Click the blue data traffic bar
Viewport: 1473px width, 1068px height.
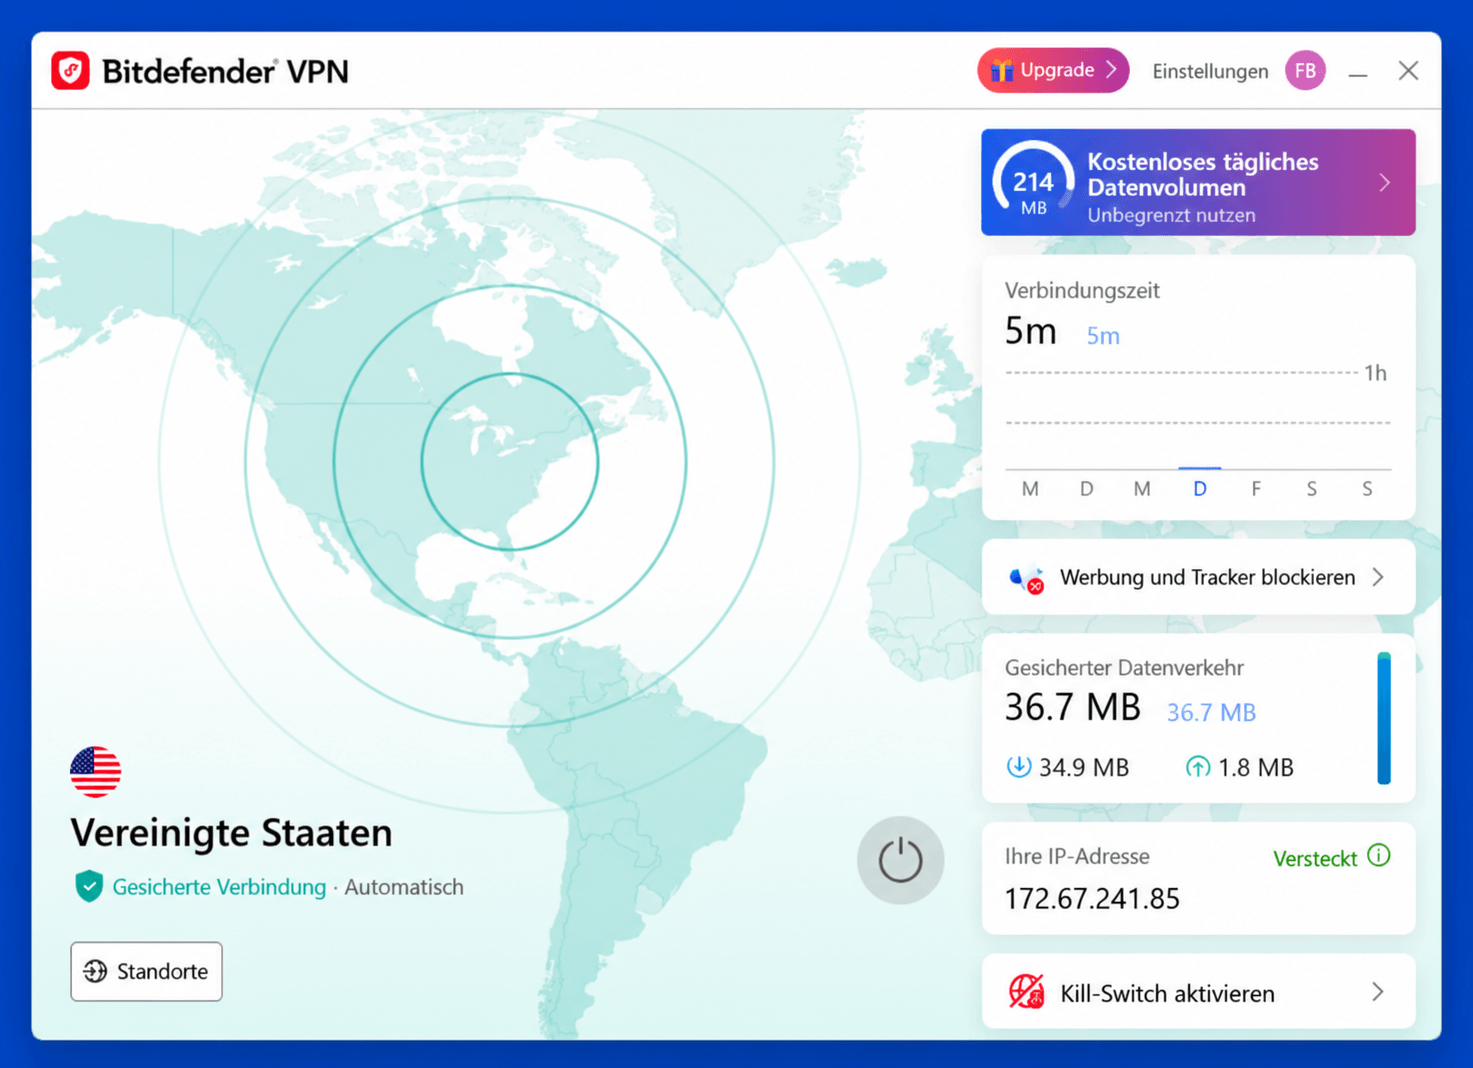click(x=1384, y=718)
